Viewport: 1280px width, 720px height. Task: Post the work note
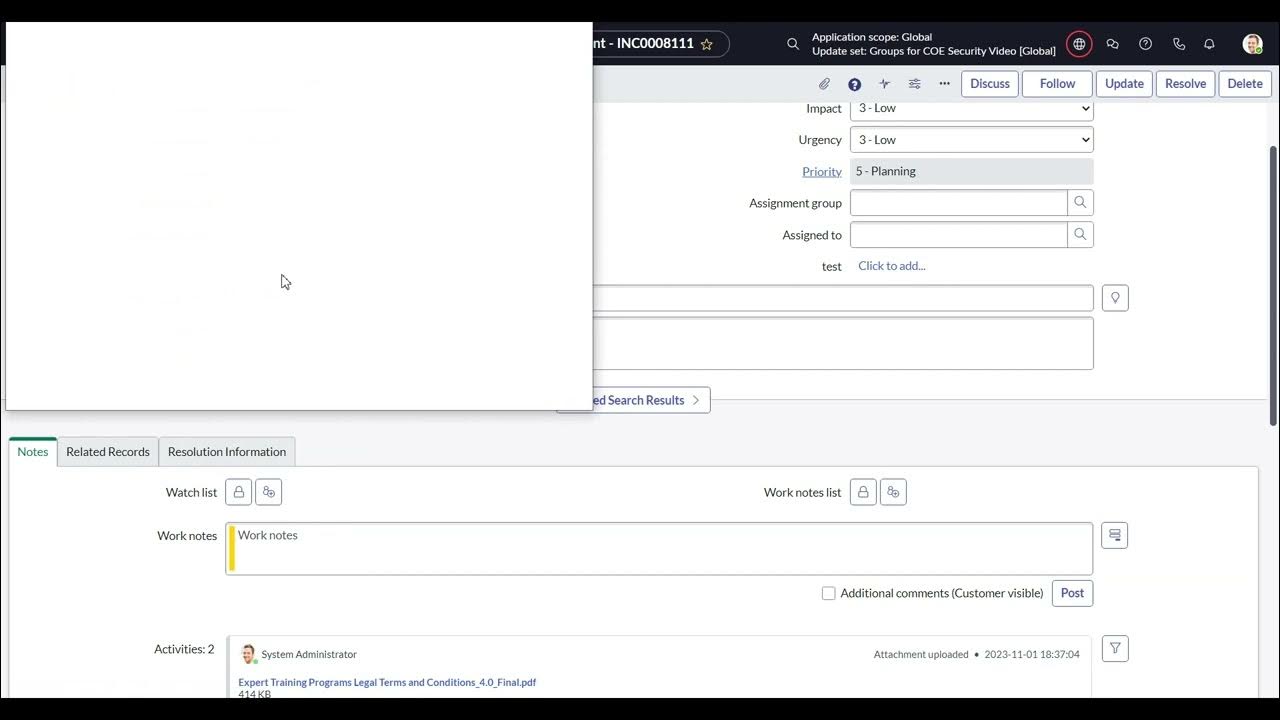click(x=1072, y=593)
